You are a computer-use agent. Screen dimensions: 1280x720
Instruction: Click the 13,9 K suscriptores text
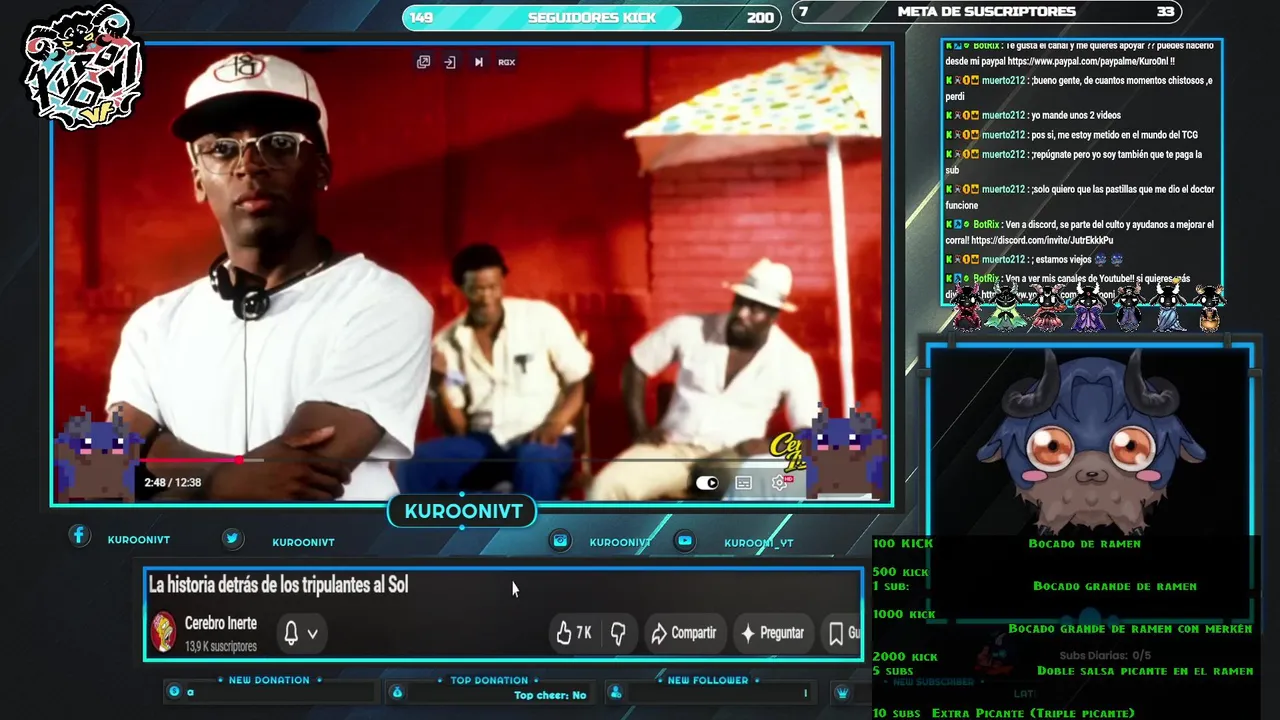tap(221, 646)
